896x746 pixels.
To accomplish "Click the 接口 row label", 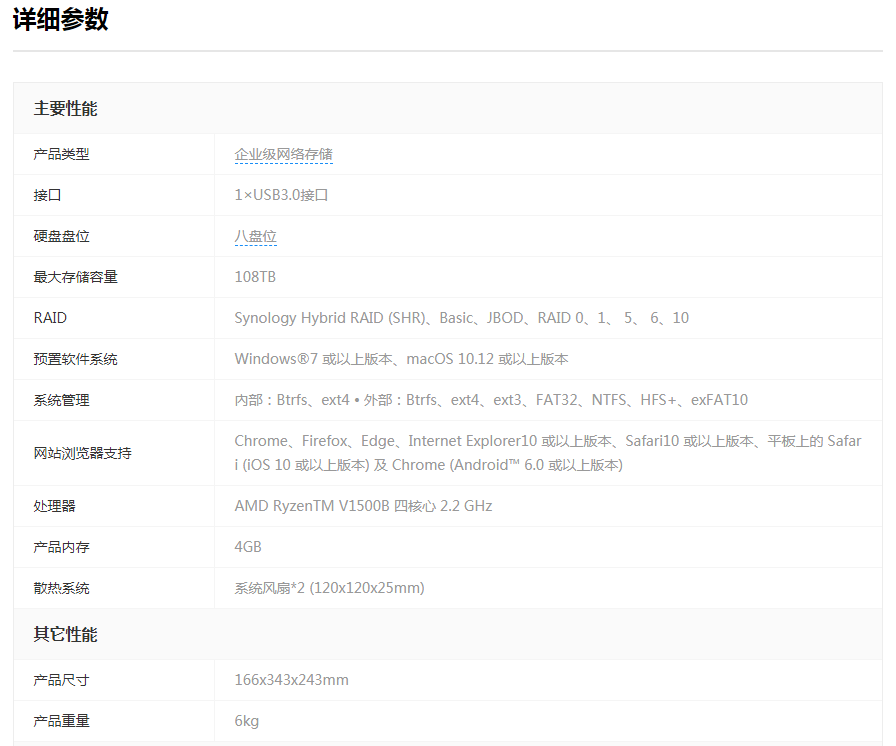I will click(x=47, y=195).
